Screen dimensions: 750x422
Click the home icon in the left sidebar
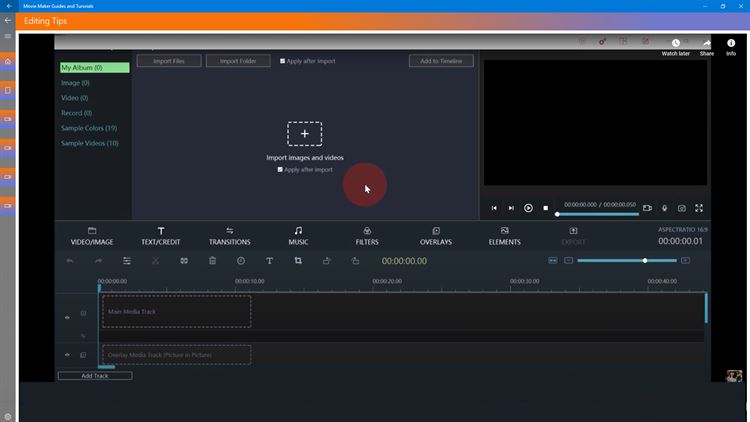point(8,61)
